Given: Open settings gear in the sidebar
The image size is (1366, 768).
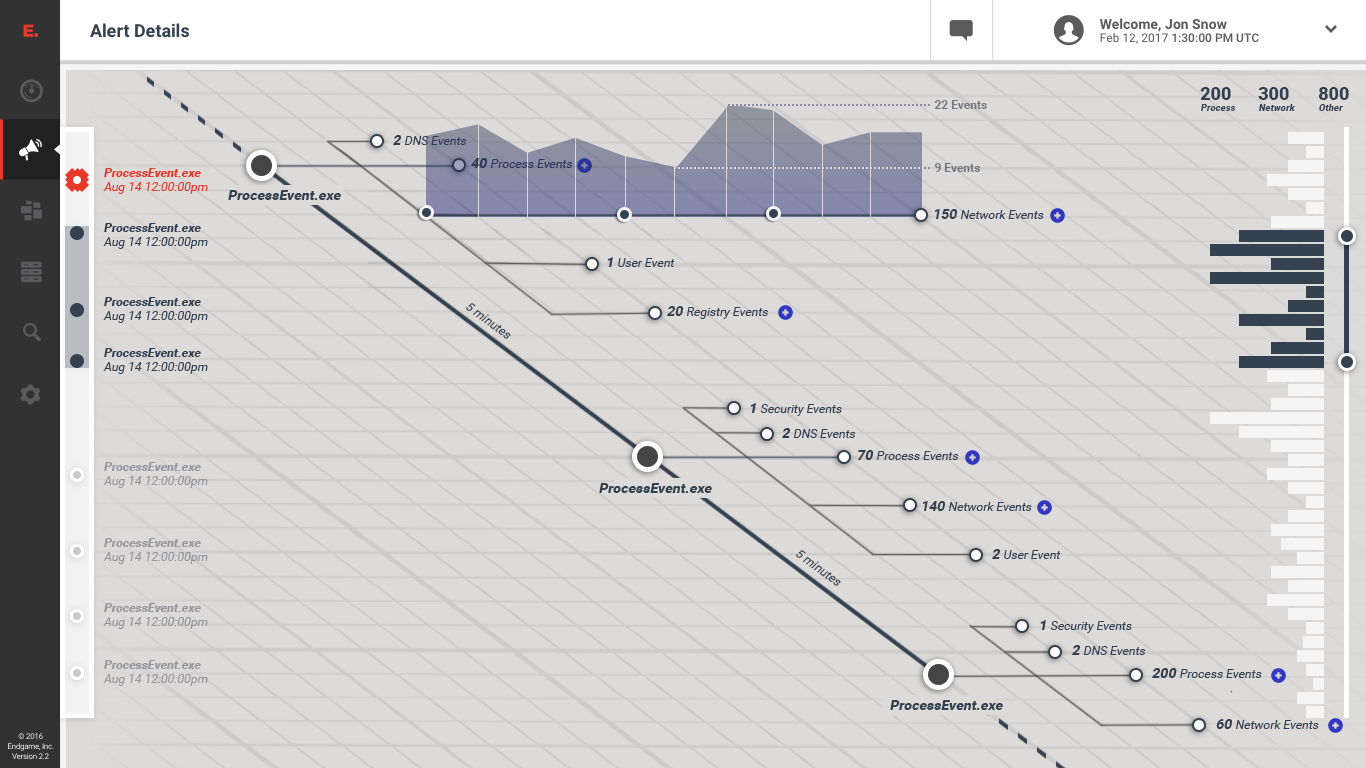Looking at the screenshot, I should click(31, 395).
